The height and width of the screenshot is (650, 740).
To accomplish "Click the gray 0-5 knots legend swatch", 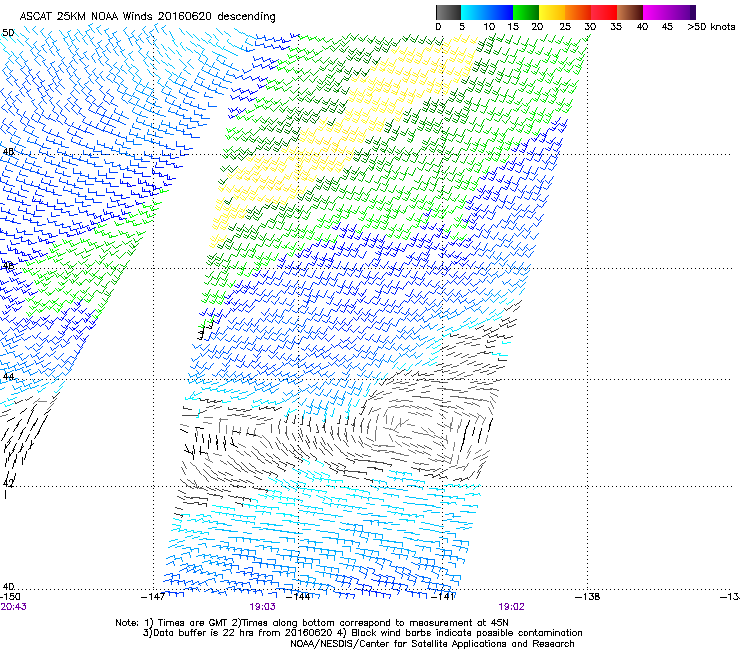I will tap(448, 12).
